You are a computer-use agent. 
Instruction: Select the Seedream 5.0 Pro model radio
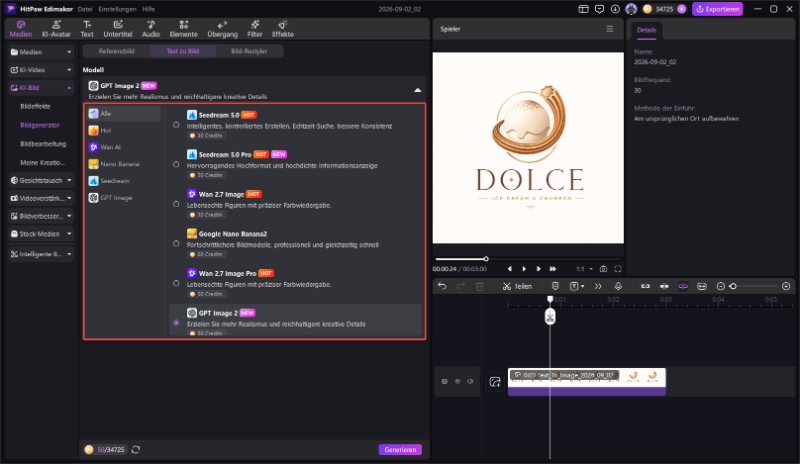(176, 164)
